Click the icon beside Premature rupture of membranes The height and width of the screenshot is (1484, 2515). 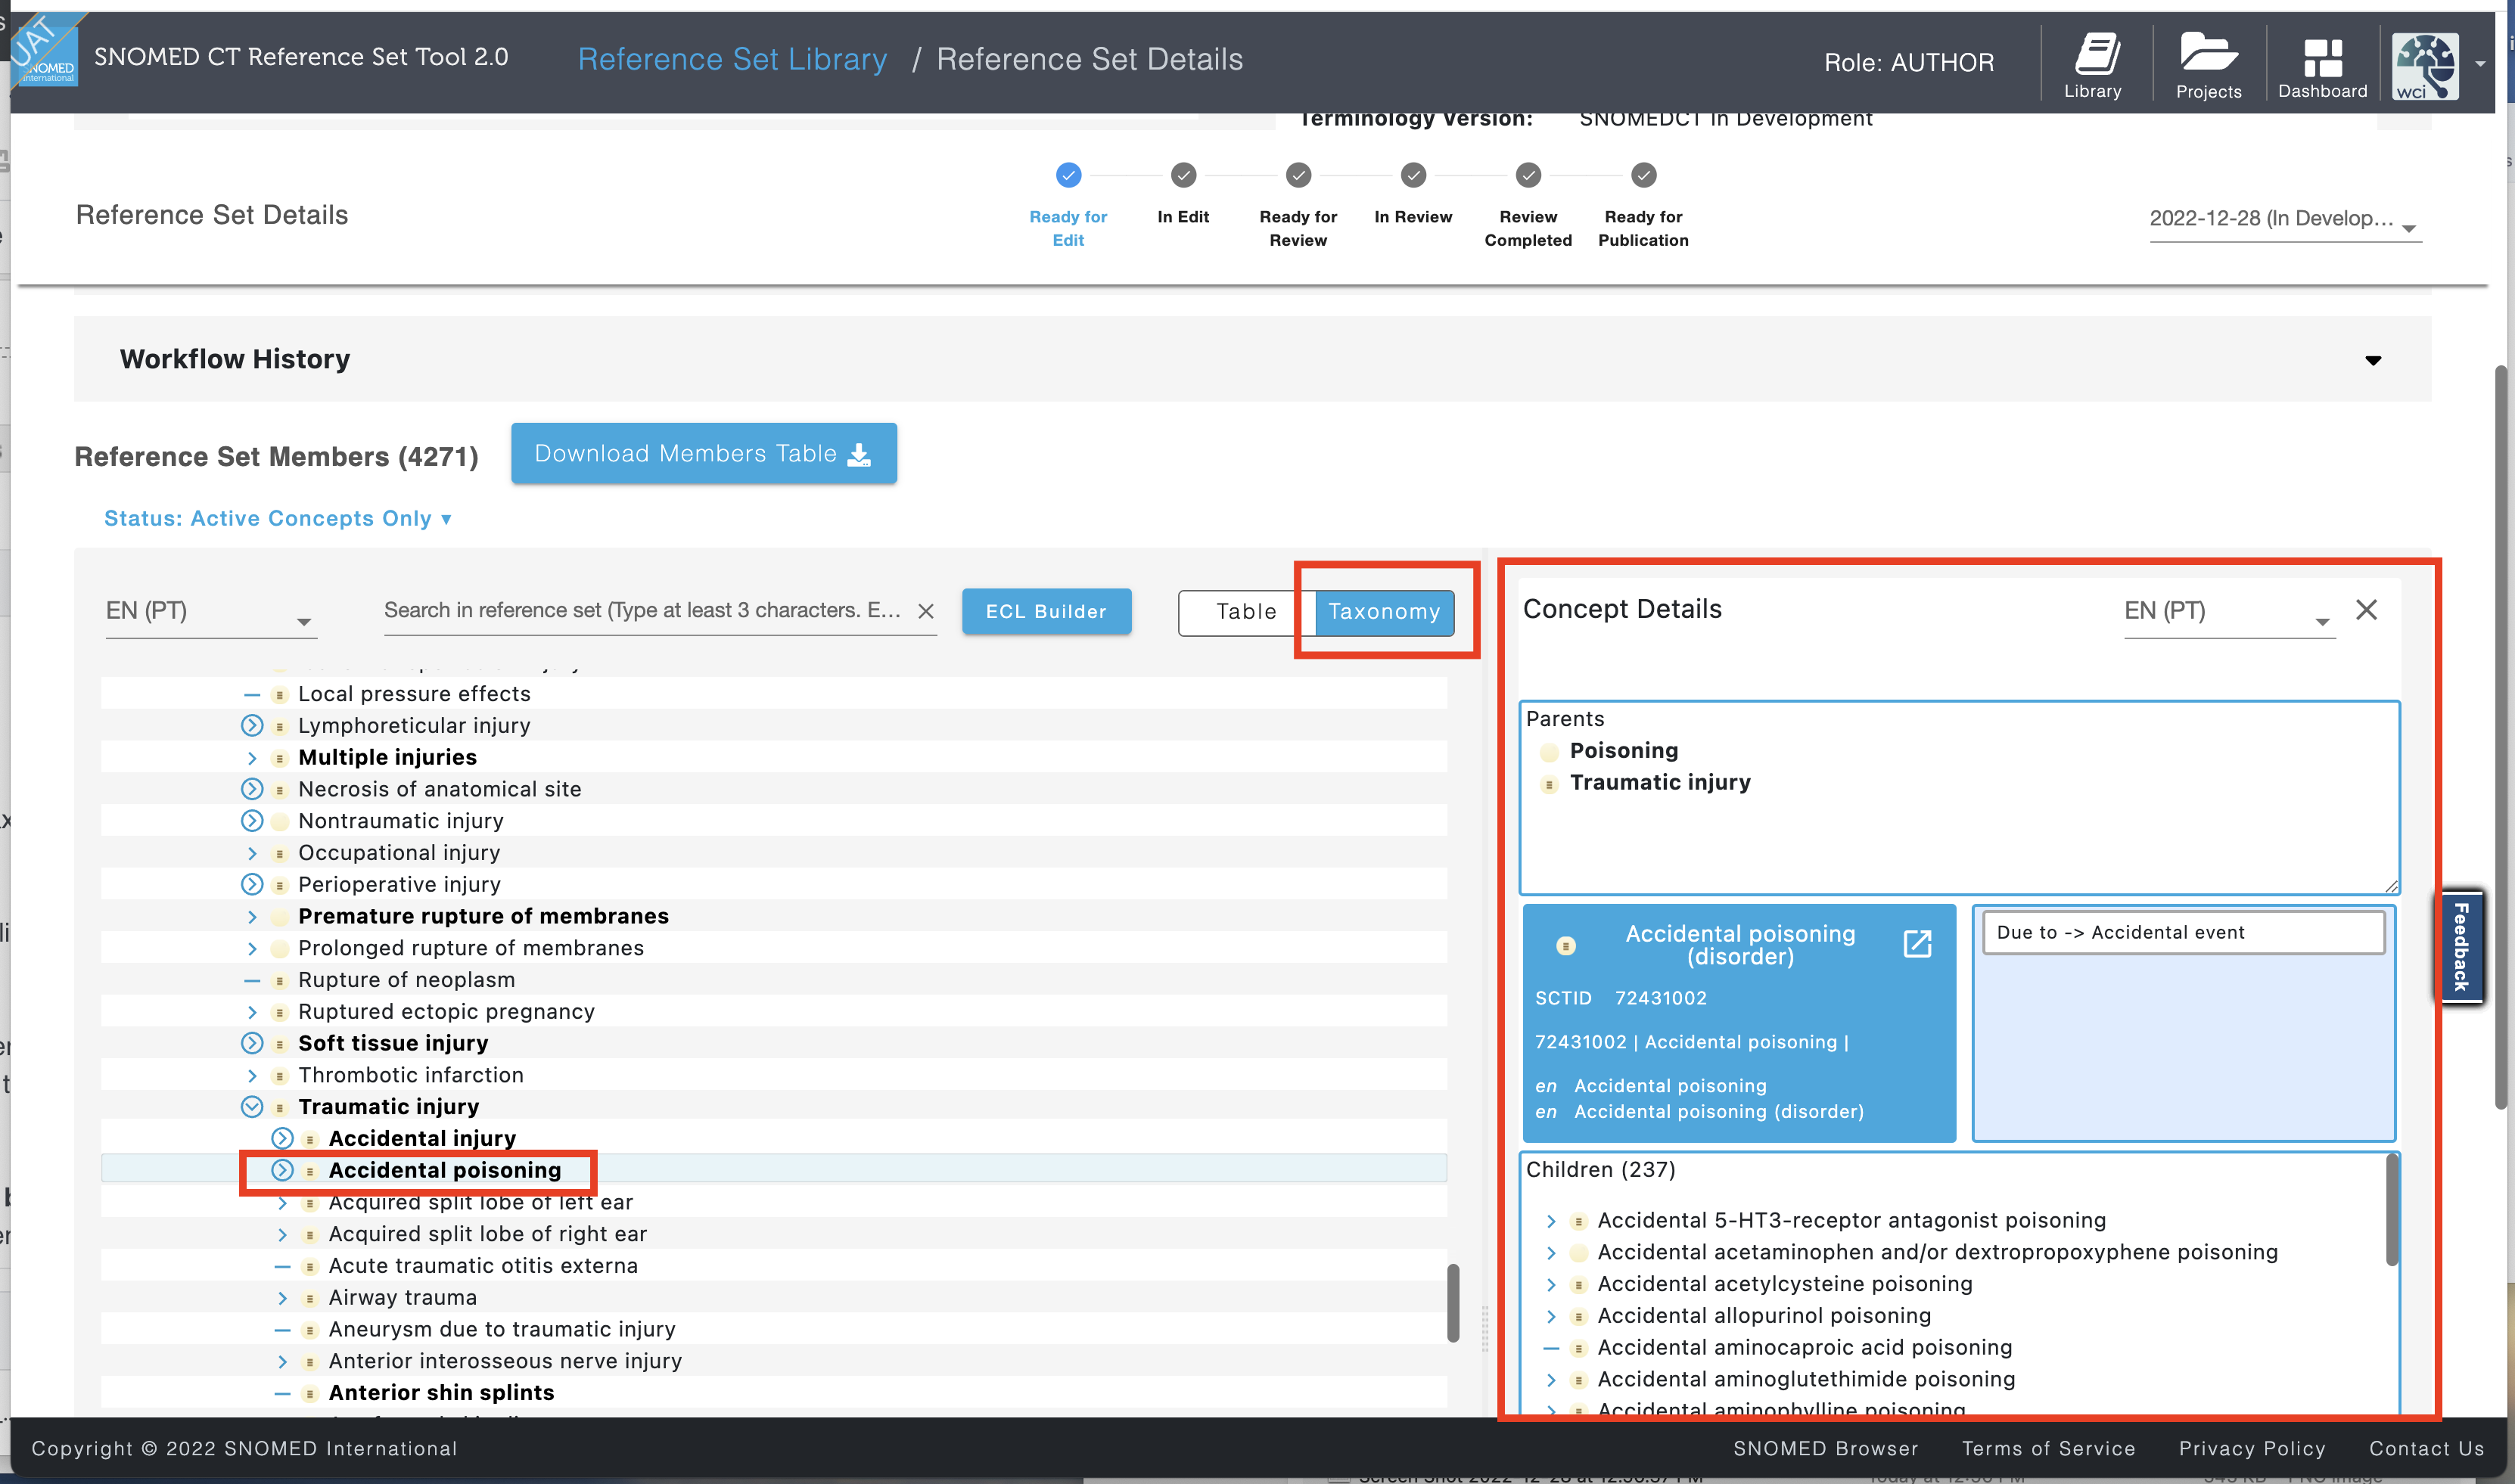[280, 917]
